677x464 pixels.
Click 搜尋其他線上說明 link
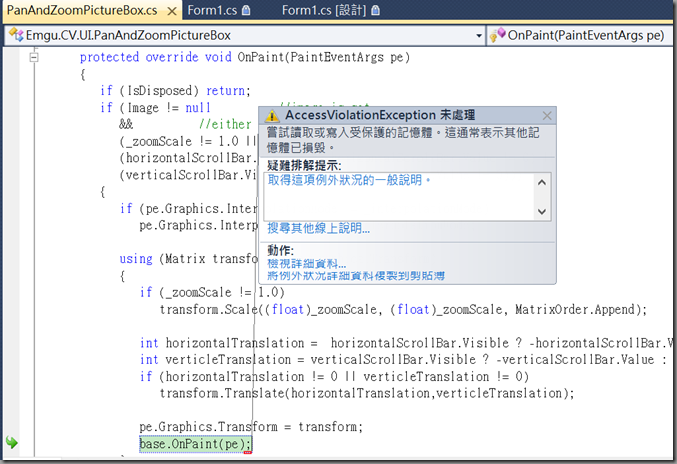click(319, 228)
